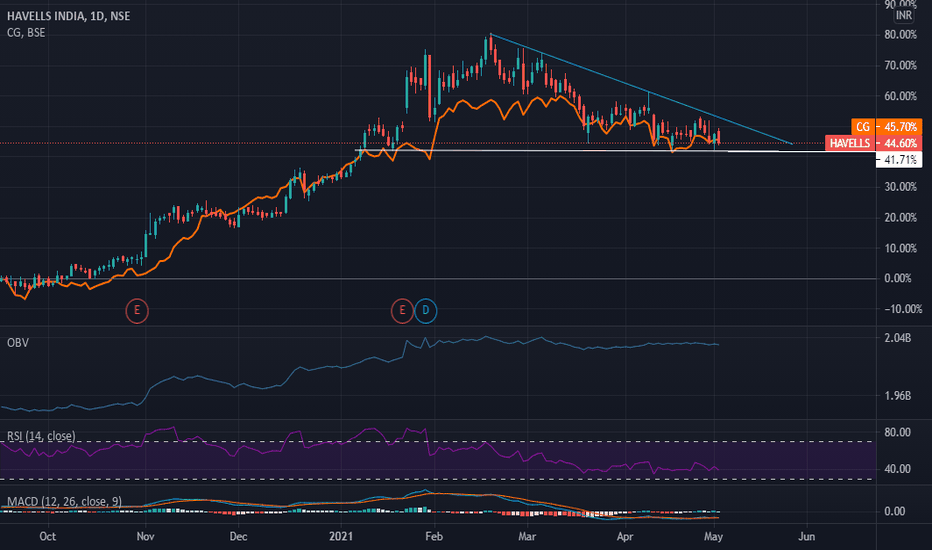
Task: Click the red HAVELLS price label
Action: pos(849,143)
